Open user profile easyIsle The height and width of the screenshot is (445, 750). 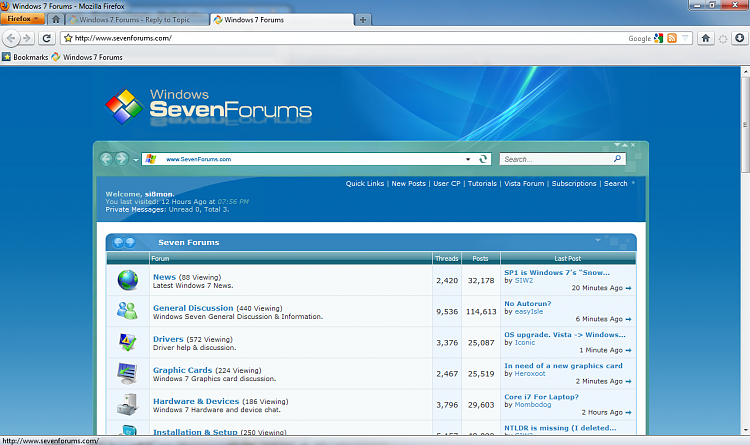click(529, 312)
